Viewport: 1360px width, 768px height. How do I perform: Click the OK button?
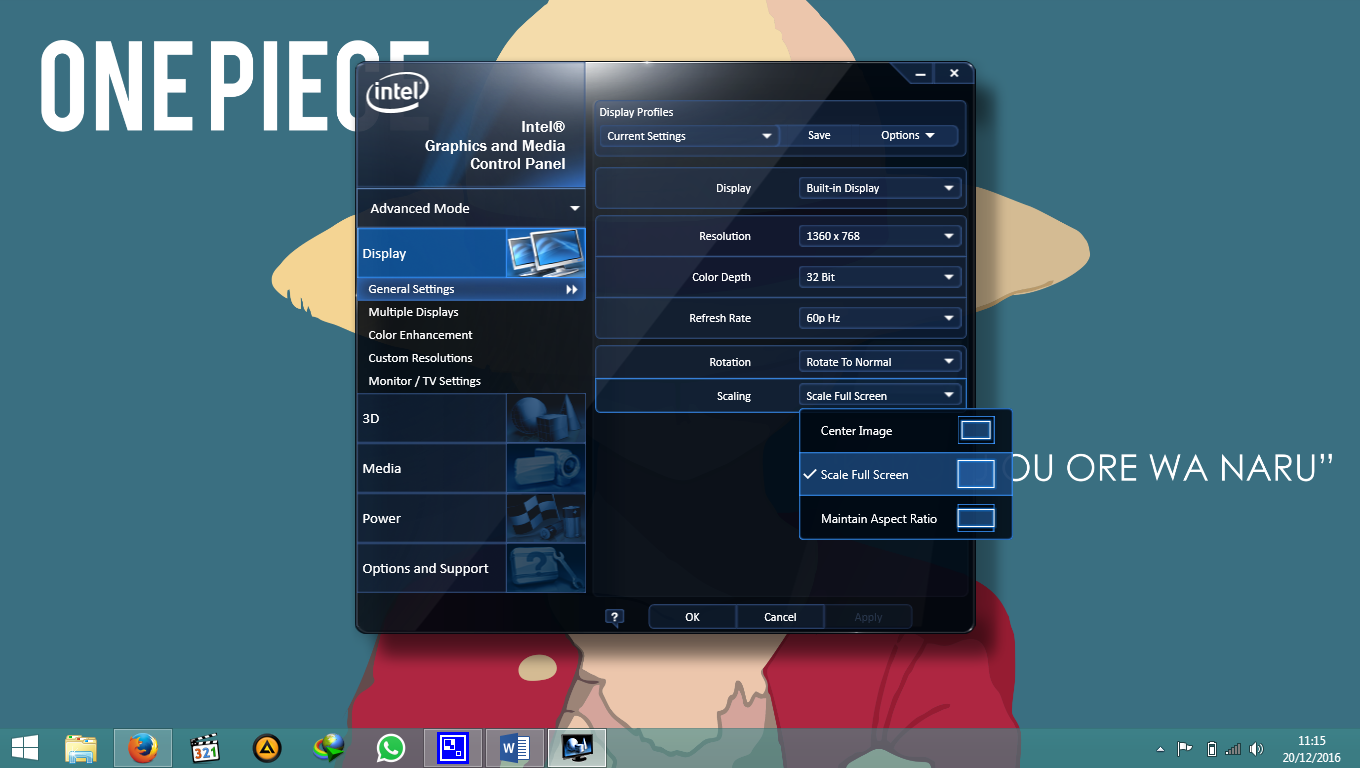tap(692, 617)
